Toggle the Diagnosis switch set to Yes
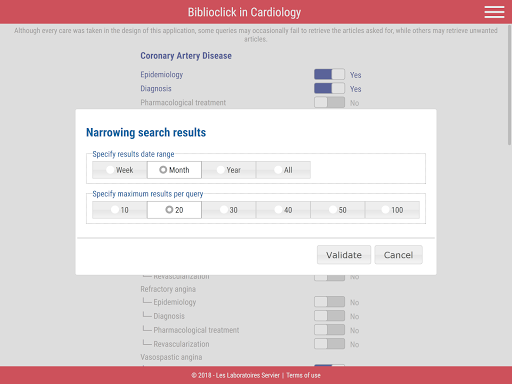Image resolution: width=512 pixels, height=384 pixels. pos(329,88)
